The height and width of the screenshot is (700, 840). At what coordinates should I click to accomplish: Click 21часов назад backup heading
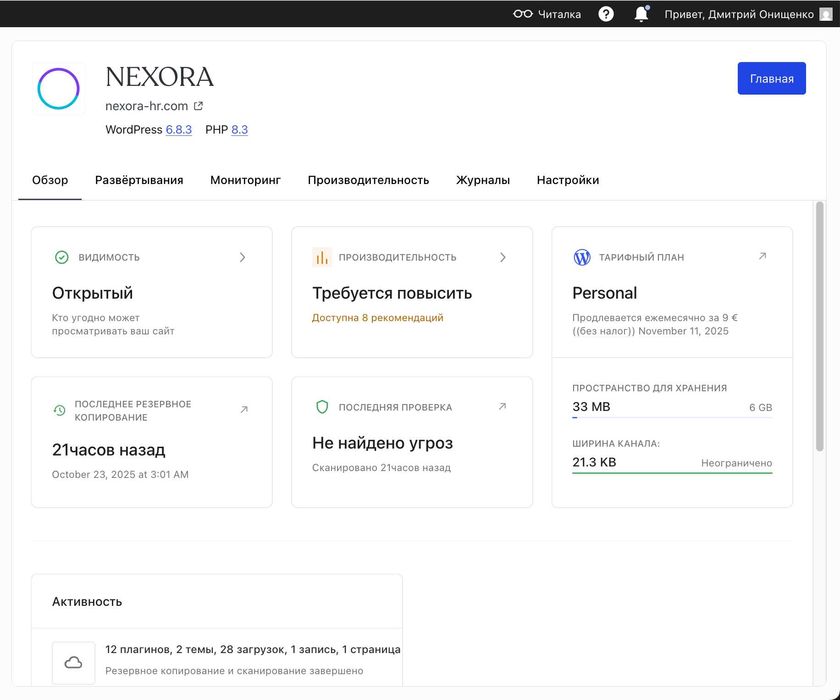pyautogui.click(x=108, y=450)
